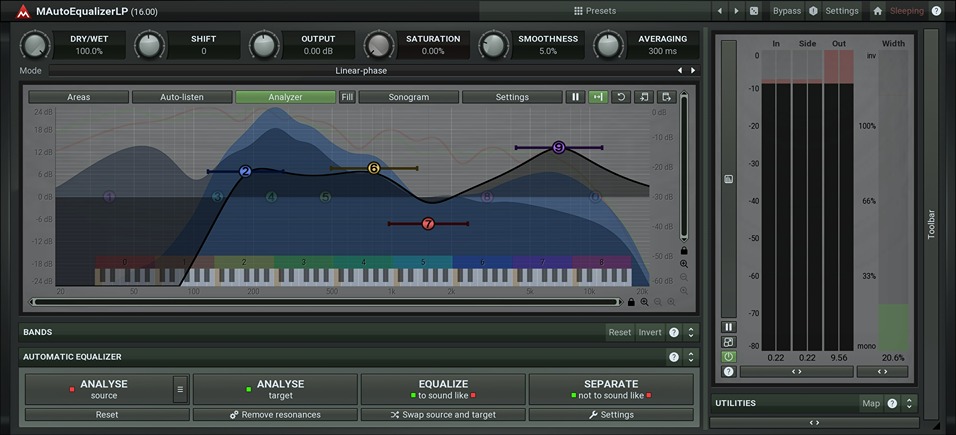Click the DRY/WET 100.0% value field
Viewport: 956px width, 435px height.
(x=89, y=51)
